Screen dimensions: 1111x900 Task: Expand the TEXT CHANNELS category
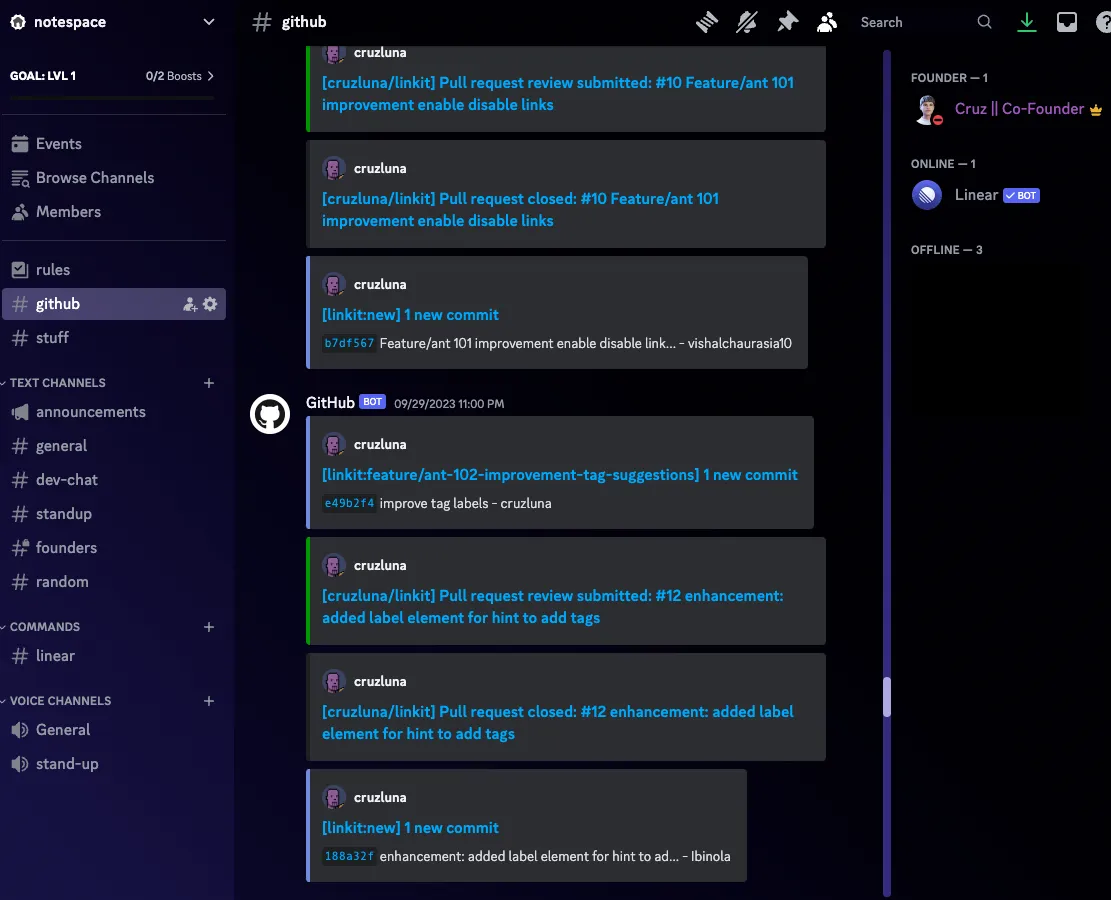tap(55, 382)
